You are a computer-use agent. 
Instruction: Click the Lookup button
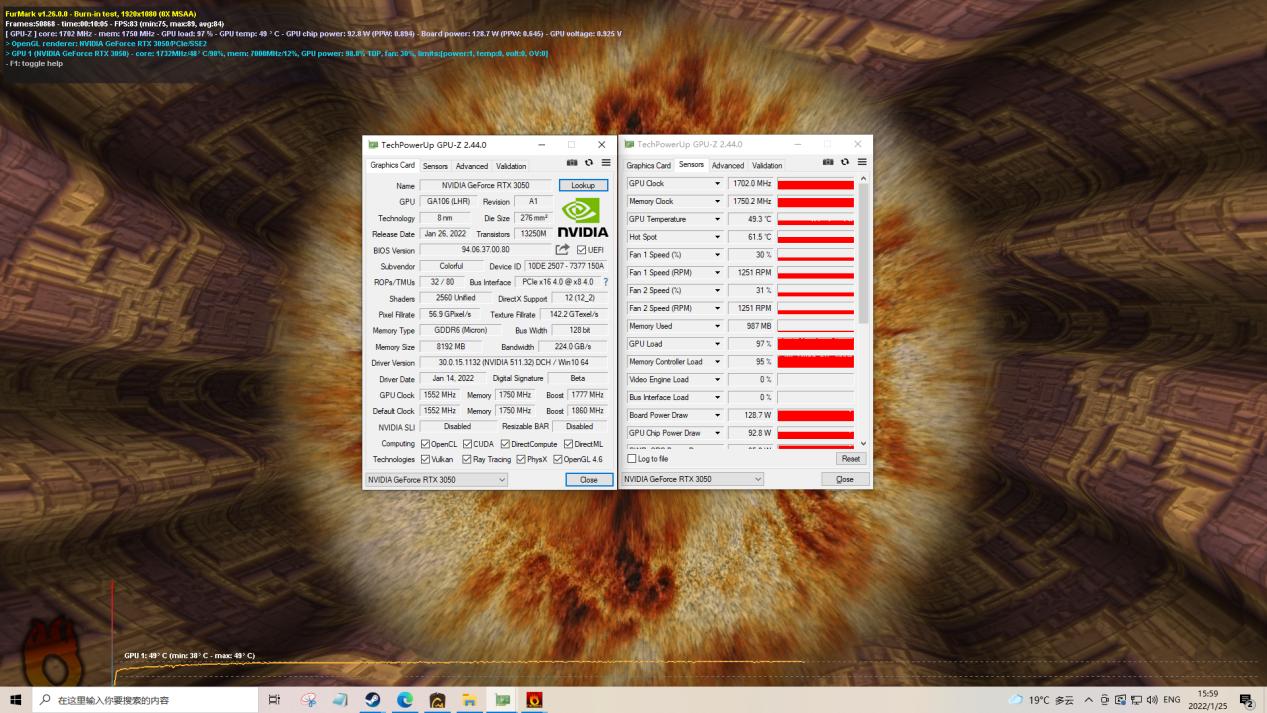click(x=583, y=185)
